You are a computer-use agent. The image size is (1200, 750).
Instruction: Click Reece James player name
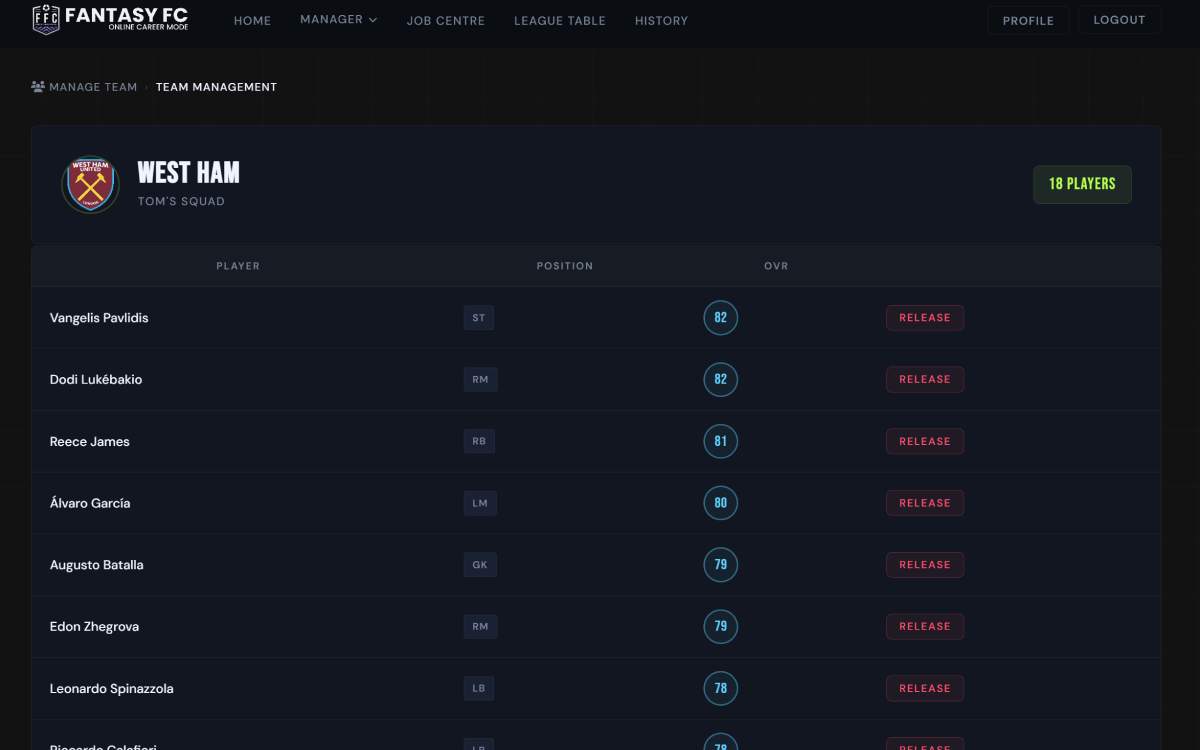90,441
